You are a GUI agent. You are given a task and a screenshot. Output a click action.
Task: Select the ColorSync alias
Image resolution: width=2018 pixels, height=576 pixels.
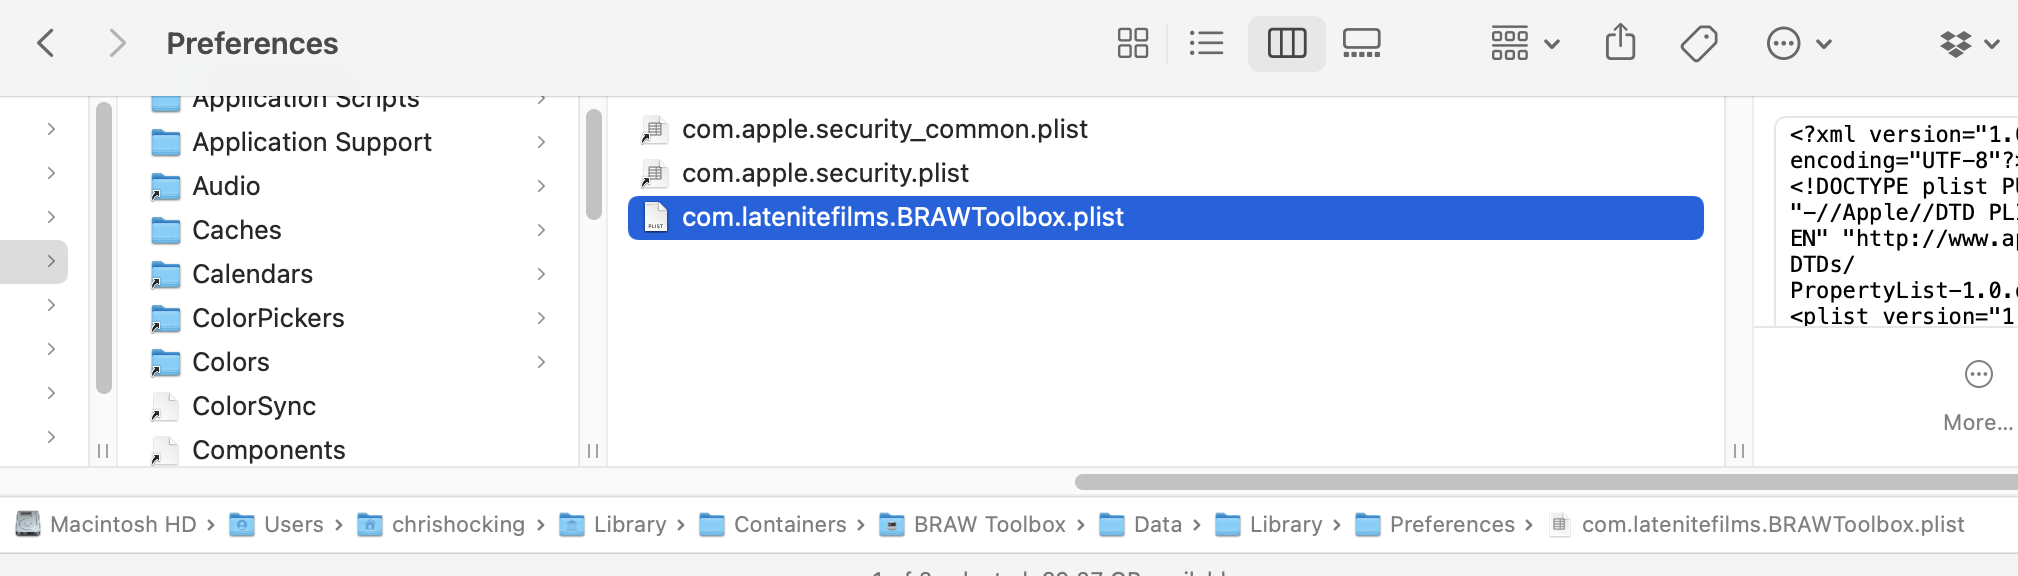pyautogui.click(x=254, y=406)
